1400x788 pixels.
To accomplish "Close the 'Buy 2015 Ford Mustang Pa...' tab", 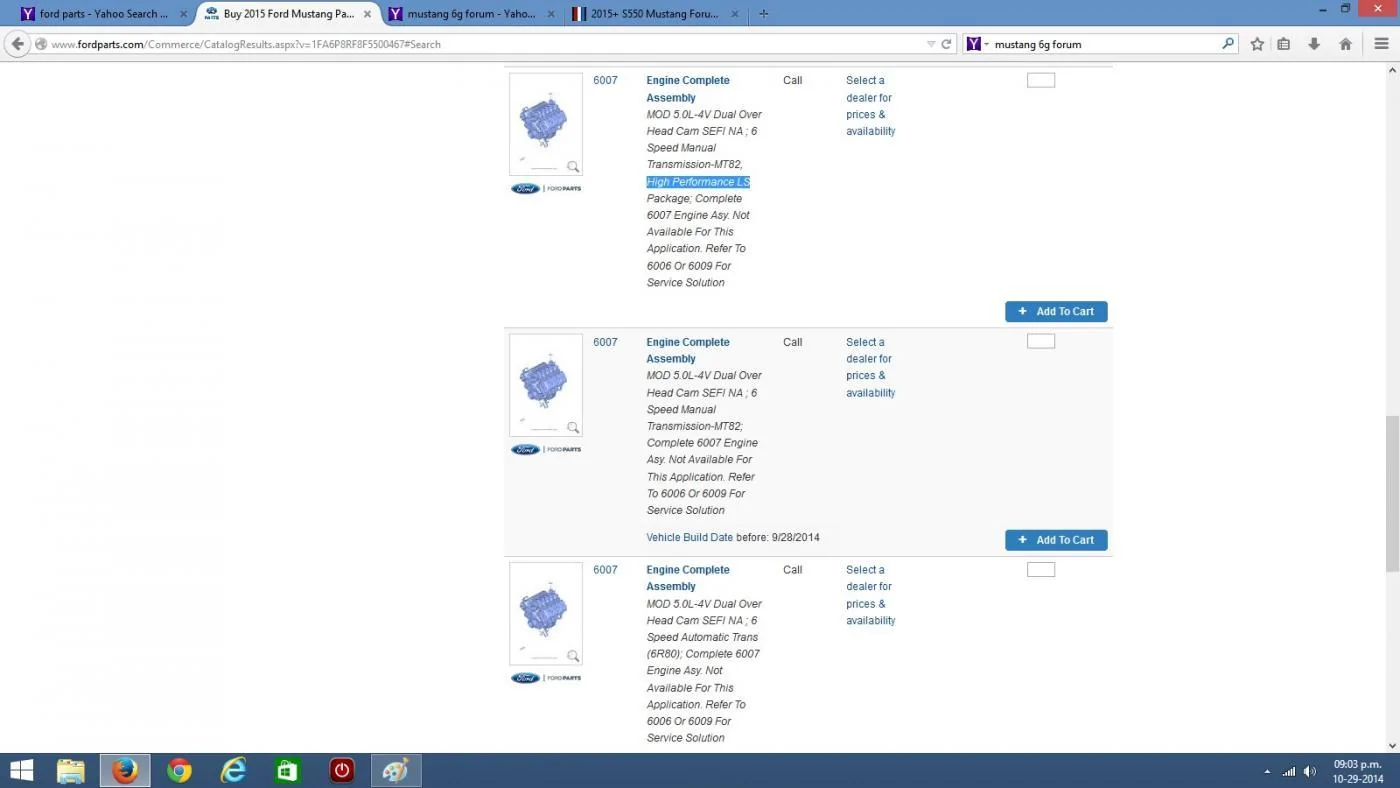I will coord(367,14).
